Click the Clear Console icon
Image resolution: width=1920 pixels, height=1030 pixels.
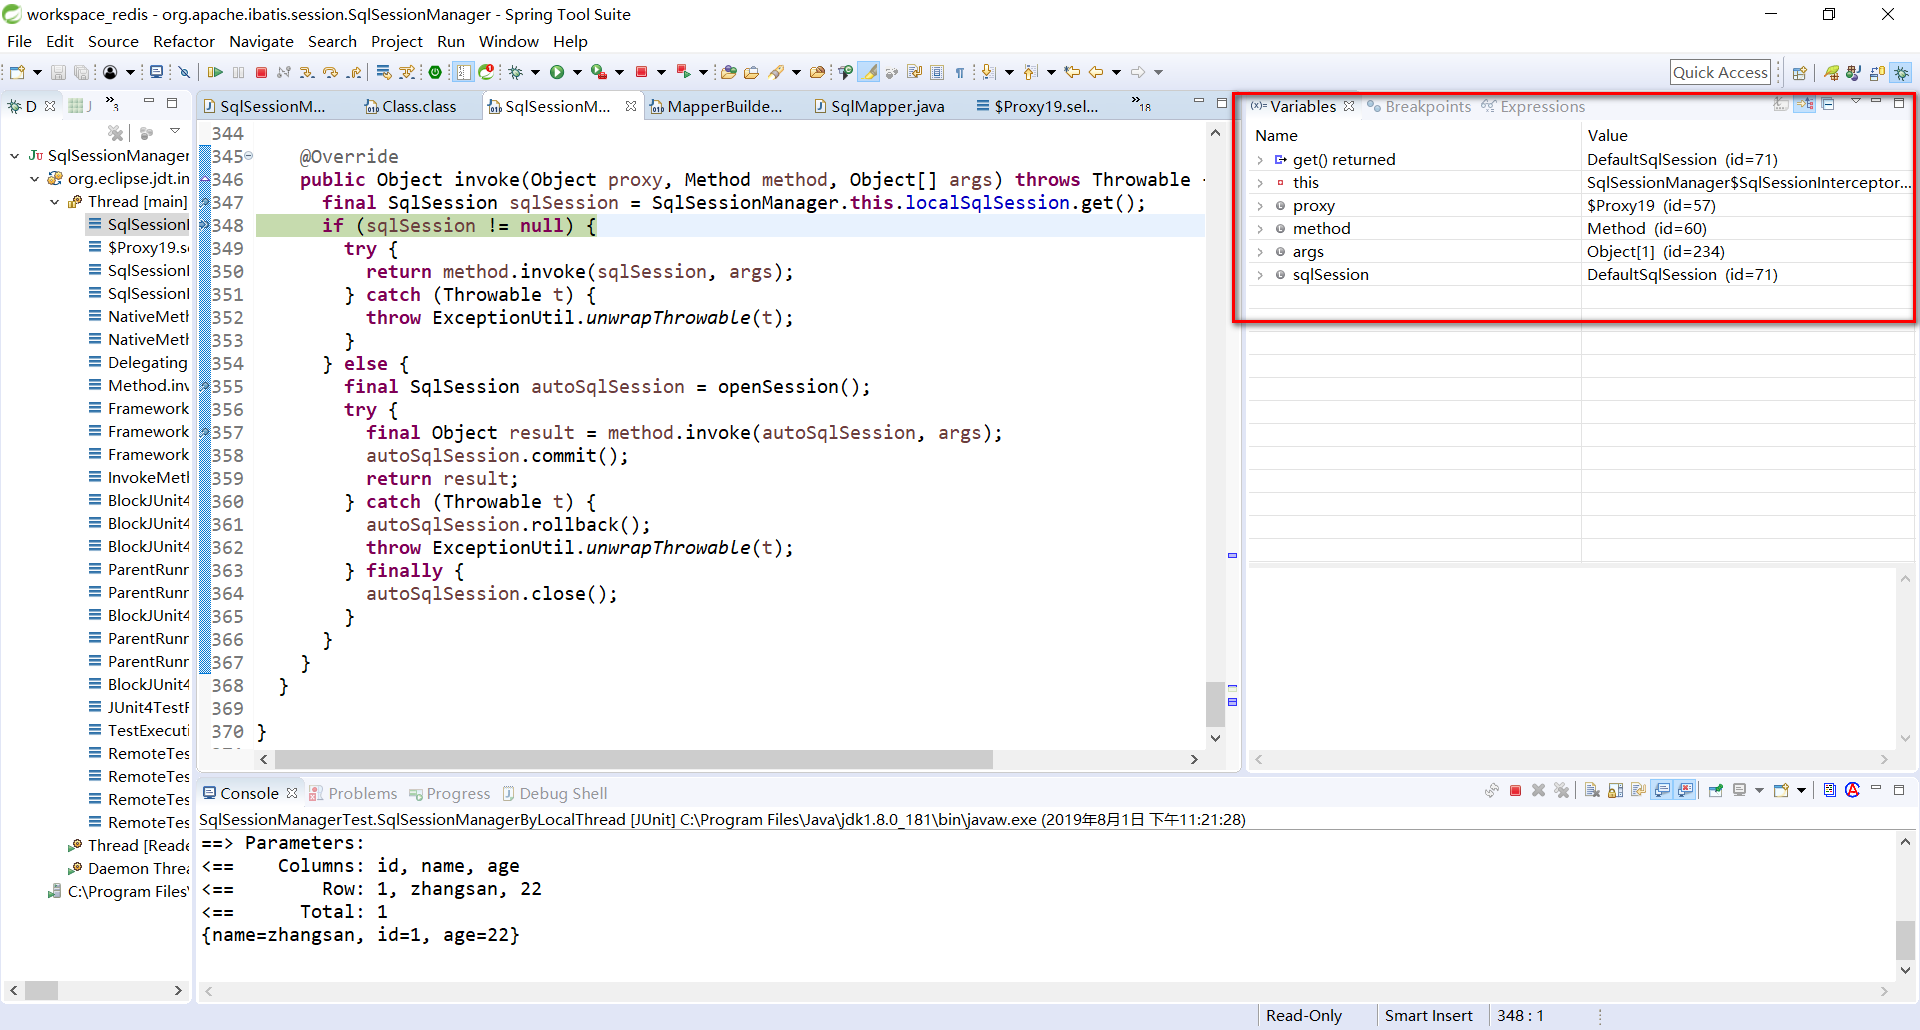point(1592,791)
